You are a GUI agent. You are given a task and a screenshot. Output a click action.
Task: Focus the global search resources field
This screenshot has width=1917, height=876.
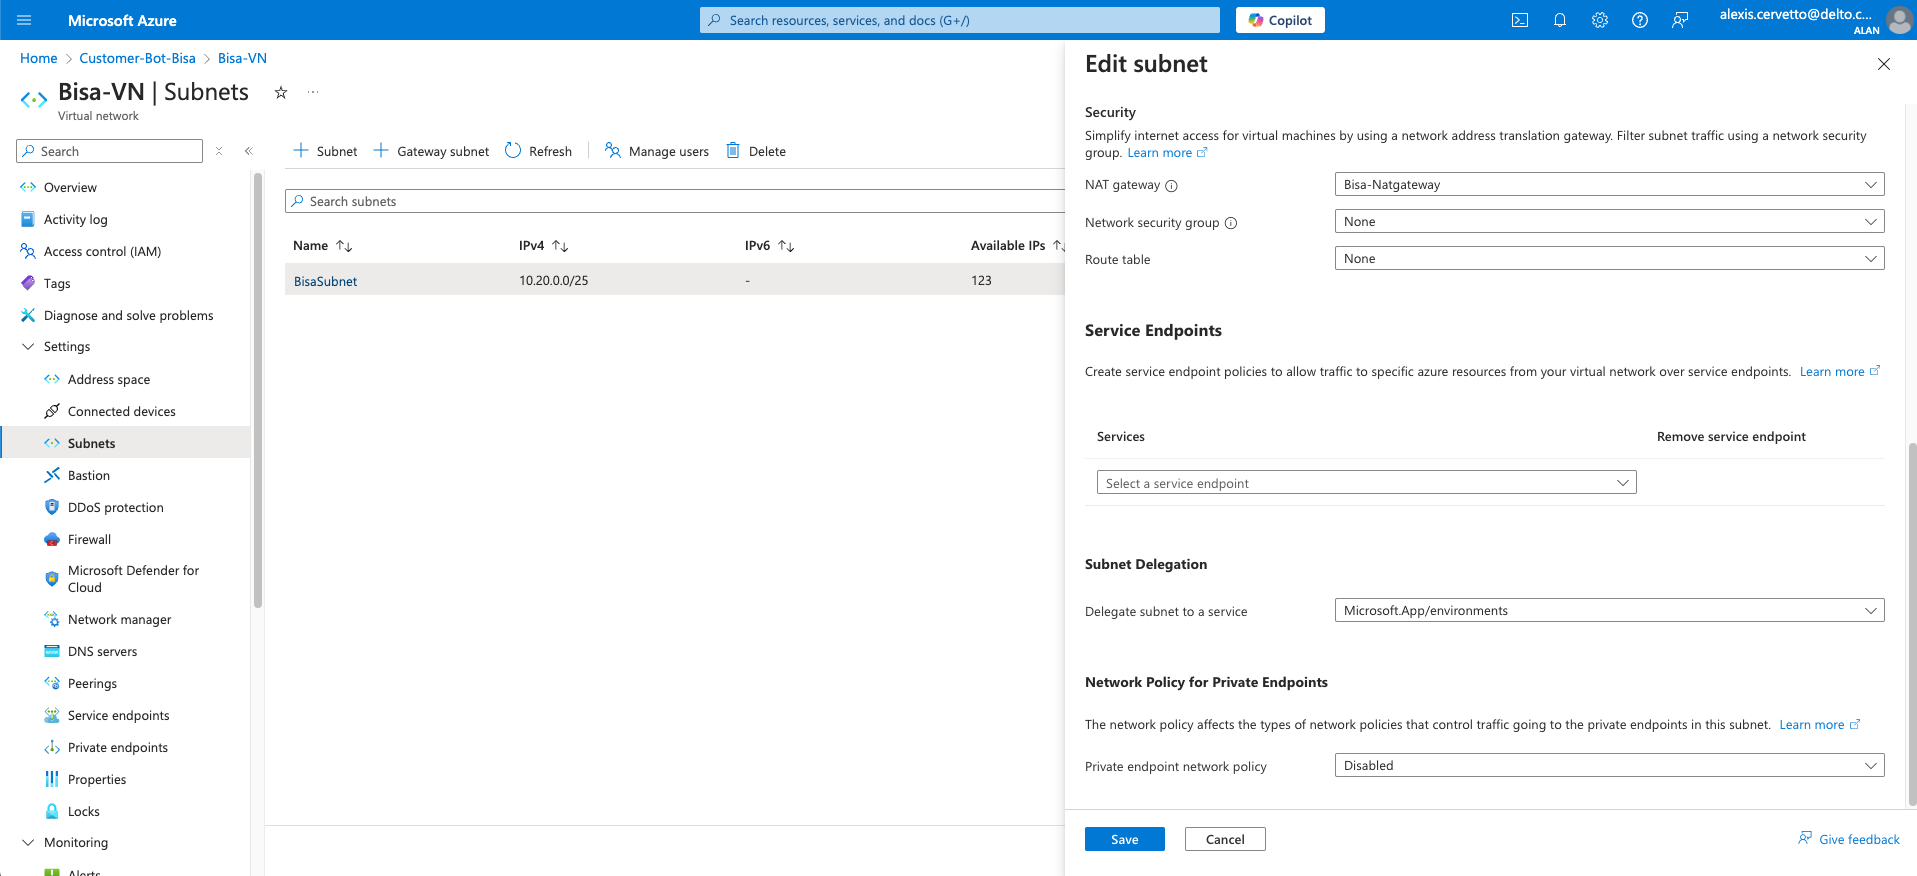click(x=960, y=20)
